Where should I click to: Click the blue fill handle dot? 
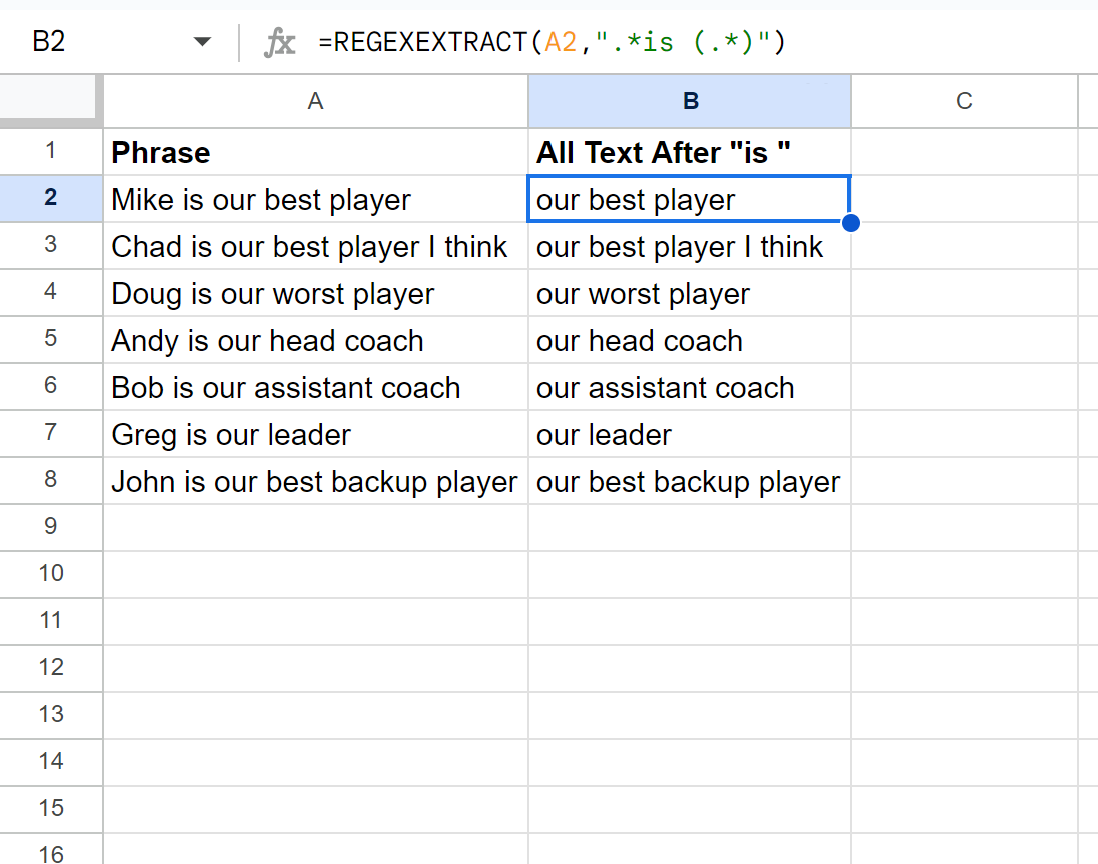point(851,222)
